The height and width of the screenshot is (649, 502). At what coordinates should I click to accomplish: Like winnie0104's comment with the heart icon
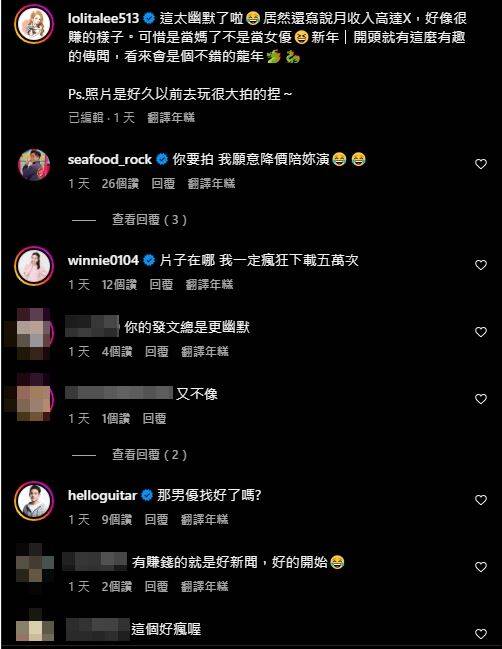click(480, 265)
